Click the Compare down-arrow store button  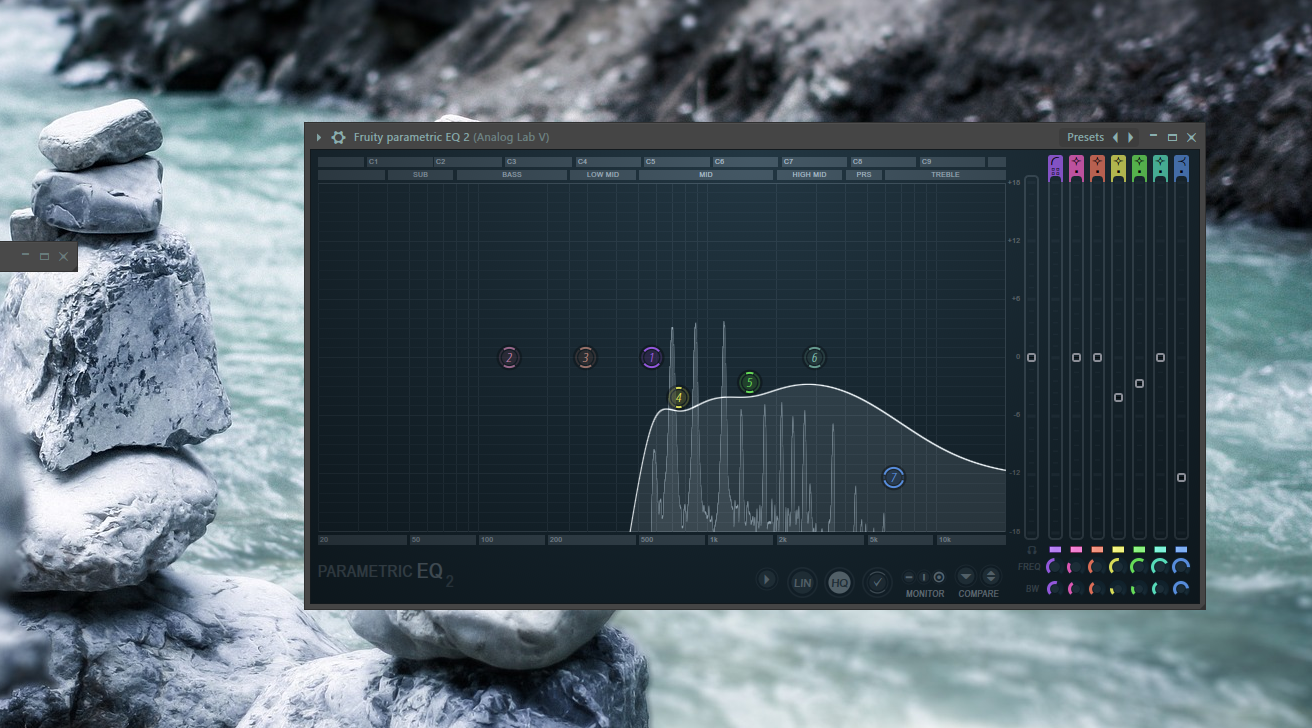[966, 576]
